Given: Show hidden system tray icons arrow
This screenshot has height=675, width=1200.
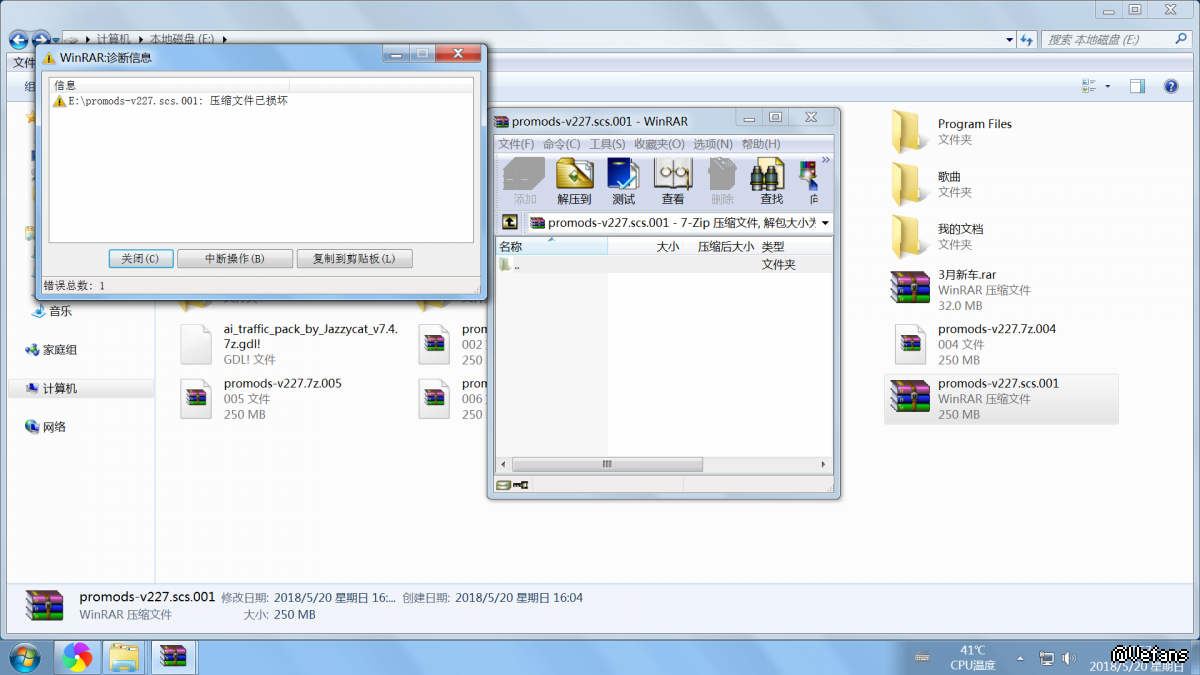Looking at the screenshot, I should click(x=1019, y=659).
